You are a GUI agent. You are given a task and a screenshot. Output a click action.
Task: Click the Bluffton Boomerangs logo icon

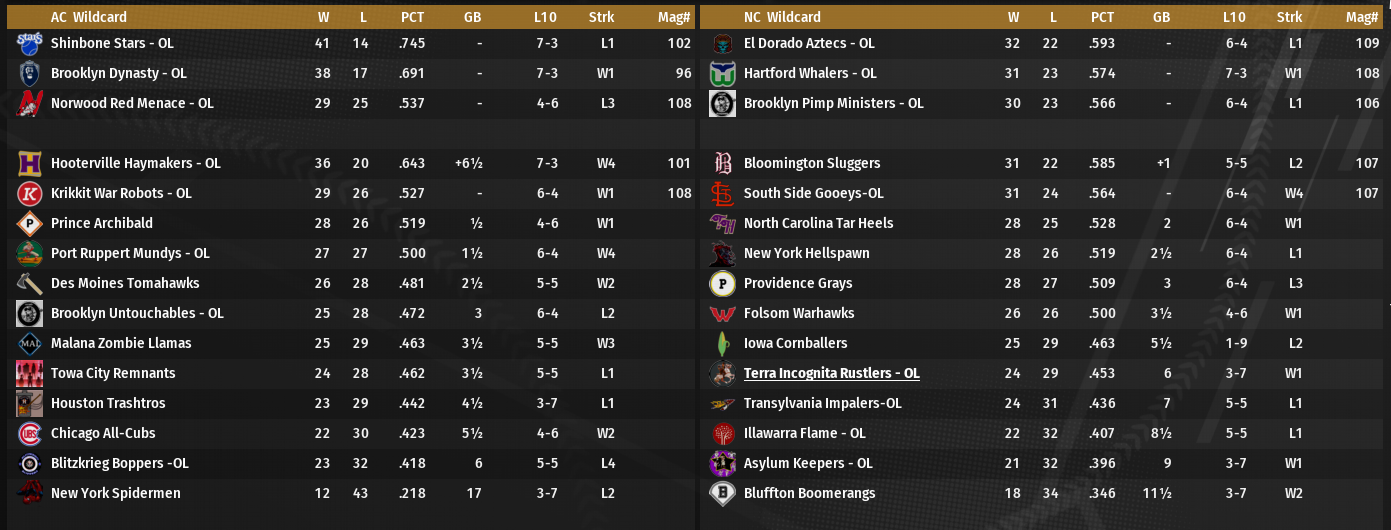(x=722, y=494)
